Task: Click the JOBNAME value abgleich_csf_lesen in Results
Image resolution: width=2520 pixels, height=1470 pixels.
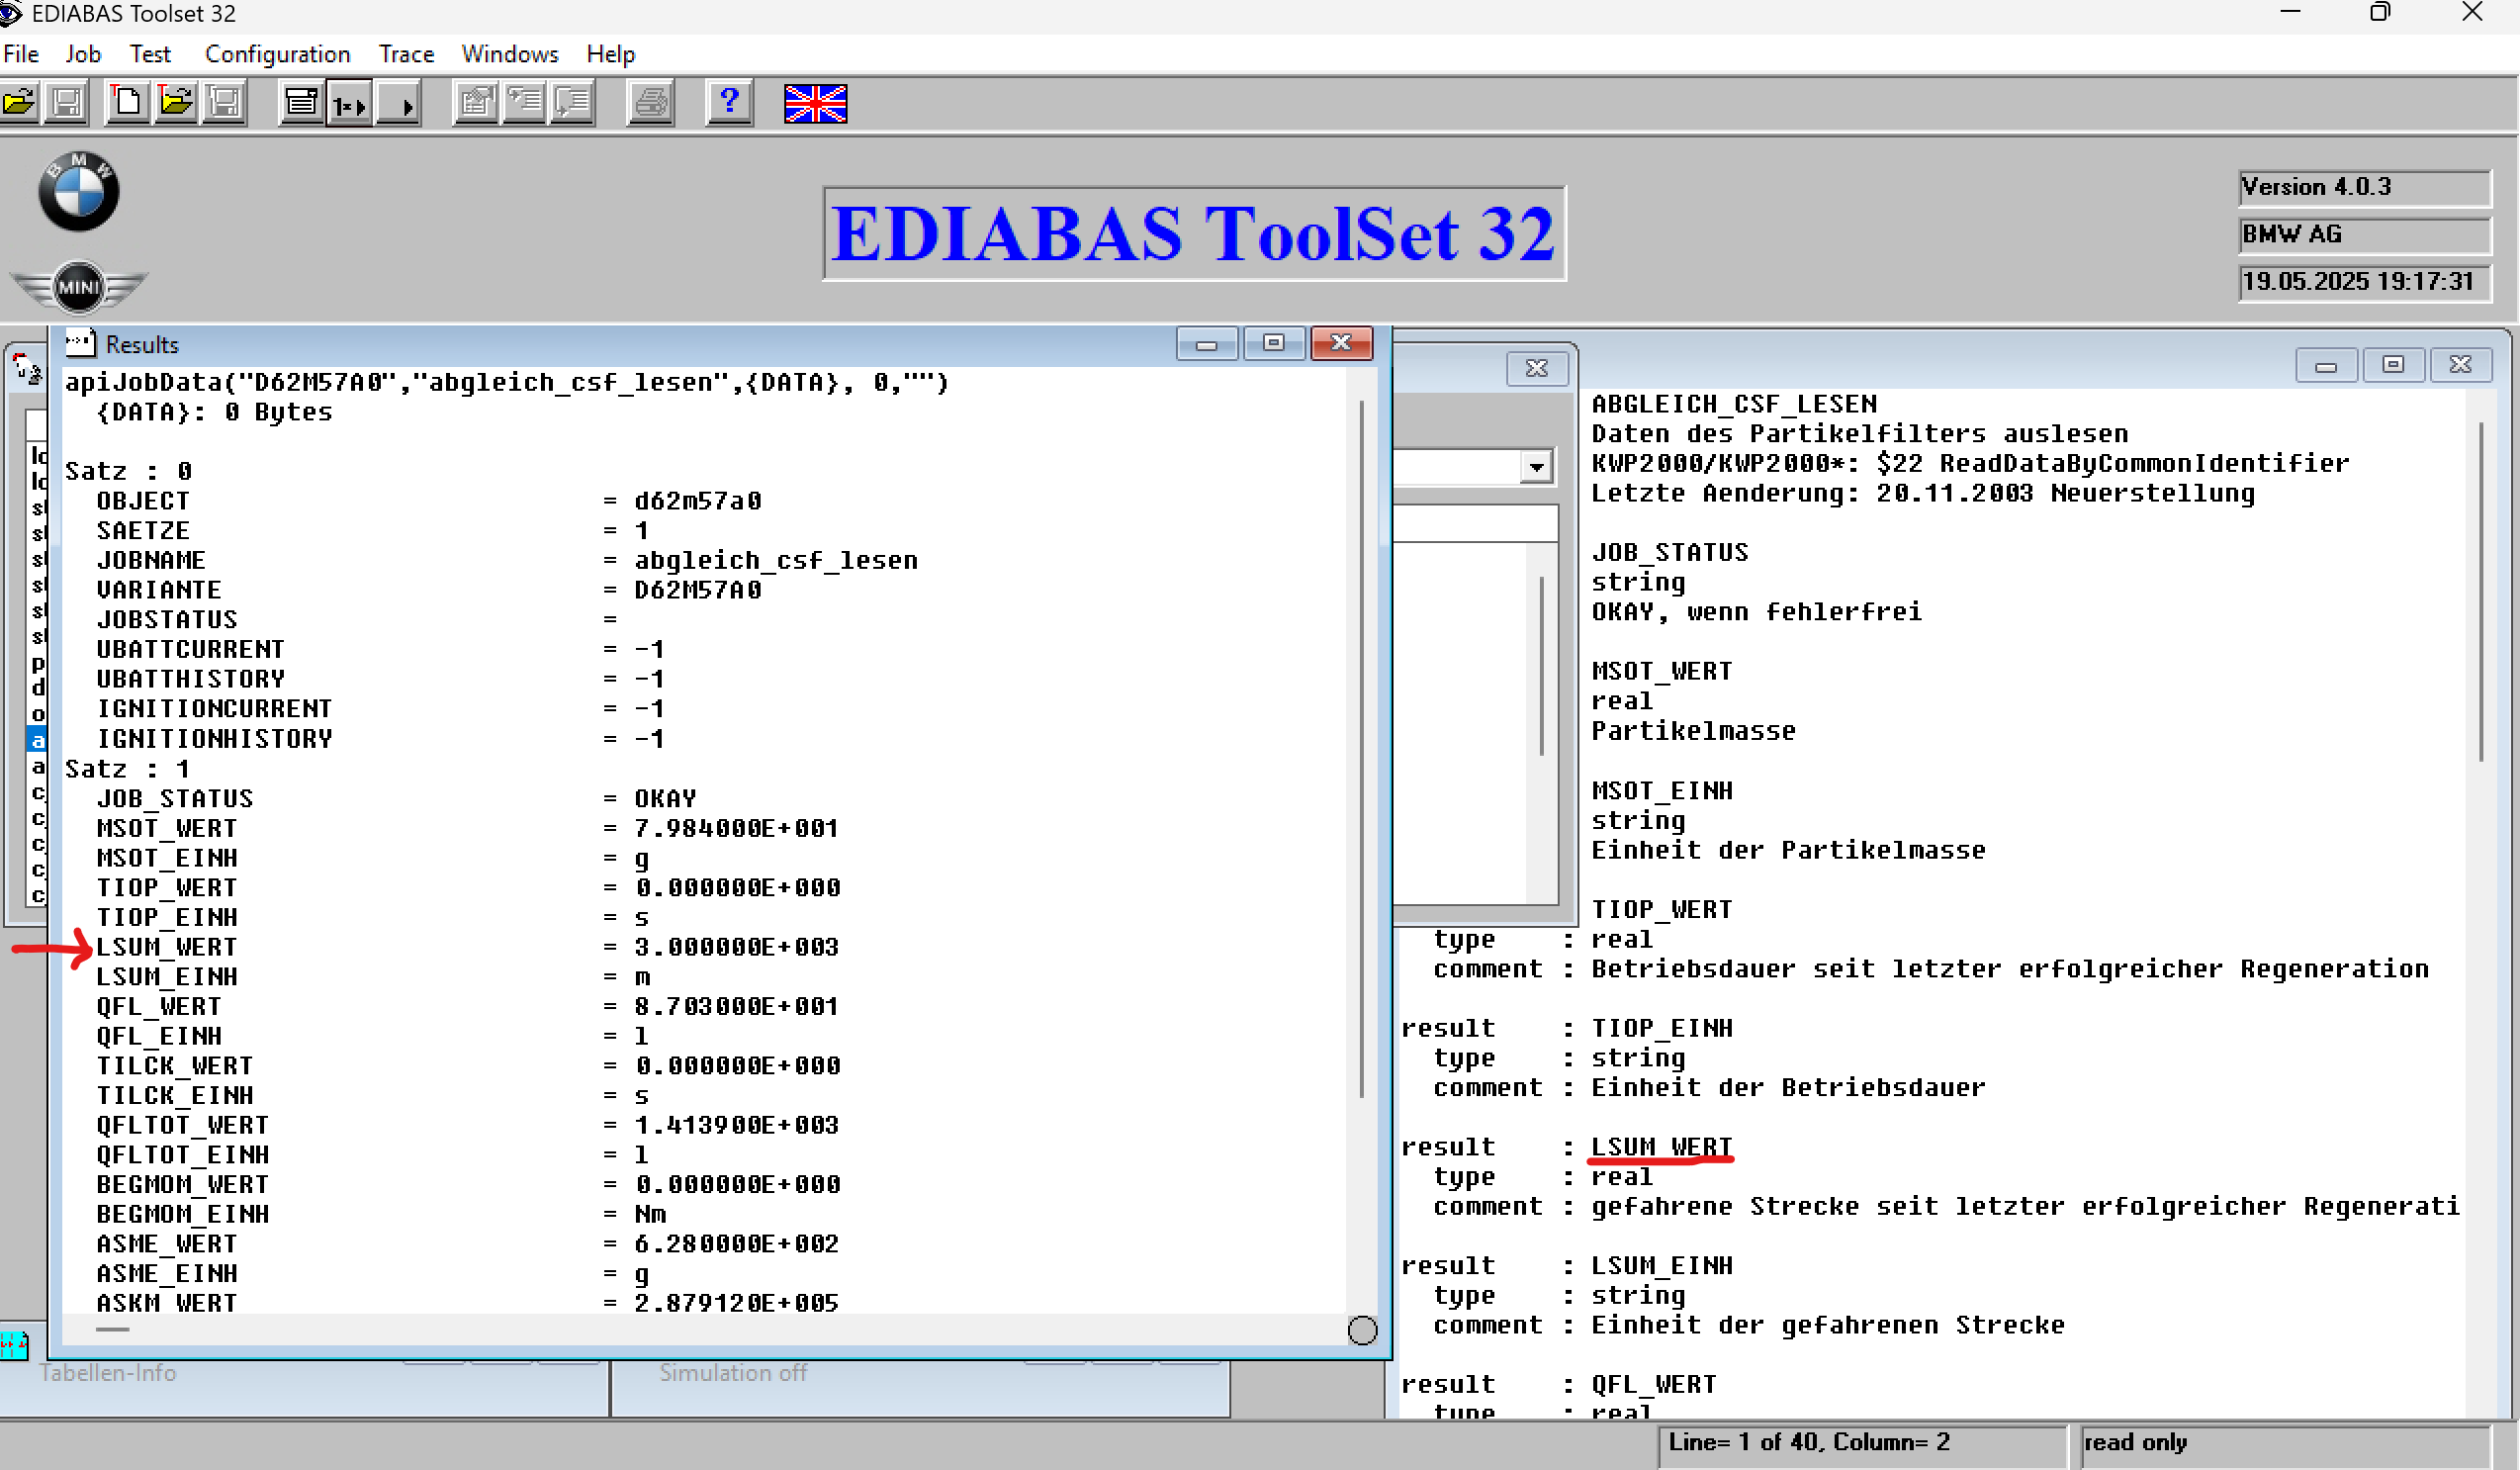Action: pyautogui.click(x=776, y=560)
